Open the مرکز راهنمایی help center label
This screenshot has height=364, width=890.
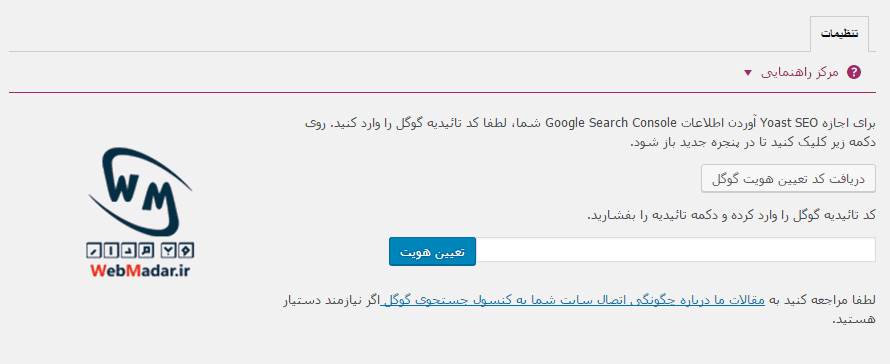coord(799,73)
